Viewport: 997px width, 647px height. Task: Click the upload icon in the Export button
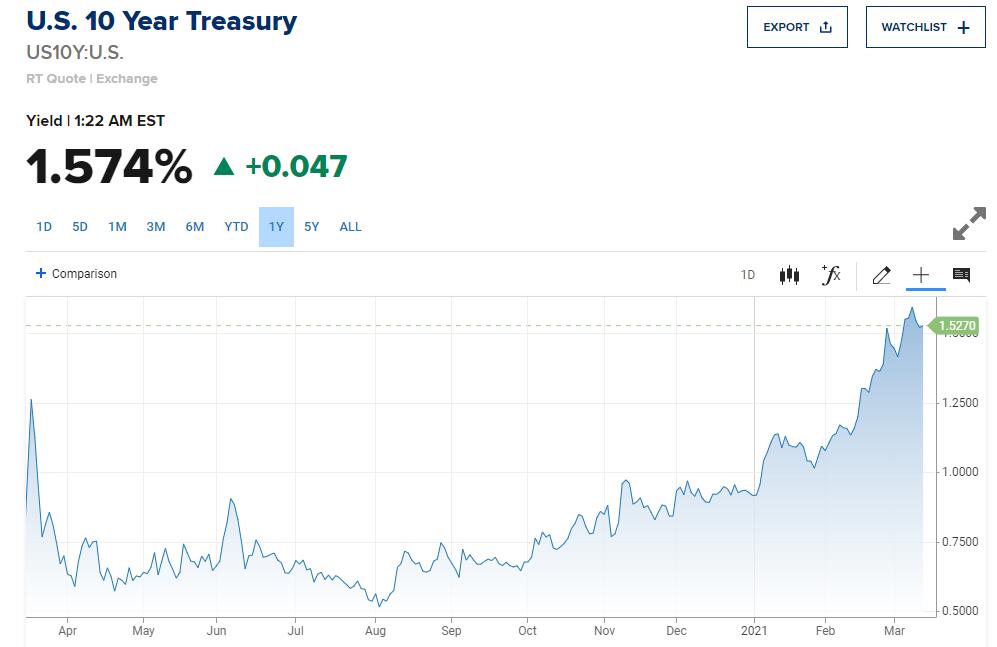click(x=826, y=28)
